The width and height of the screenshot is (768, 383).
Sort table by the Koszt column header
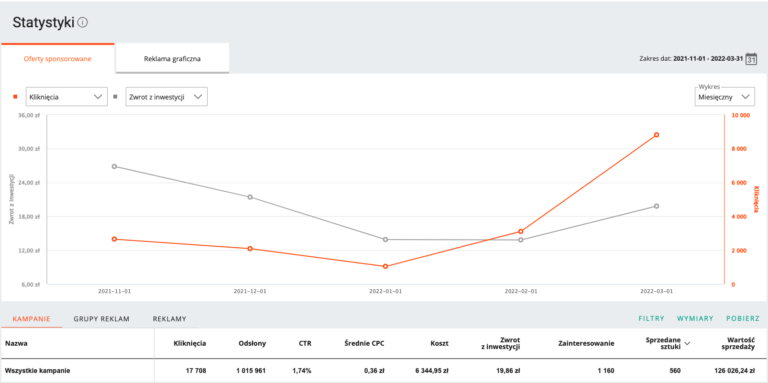pos(440,344)
